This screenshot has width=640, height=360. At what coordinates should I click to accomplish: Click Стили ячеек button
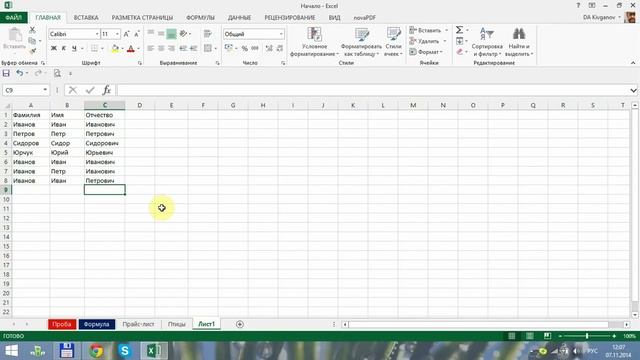pyautogui.click(x=393, y=42)
